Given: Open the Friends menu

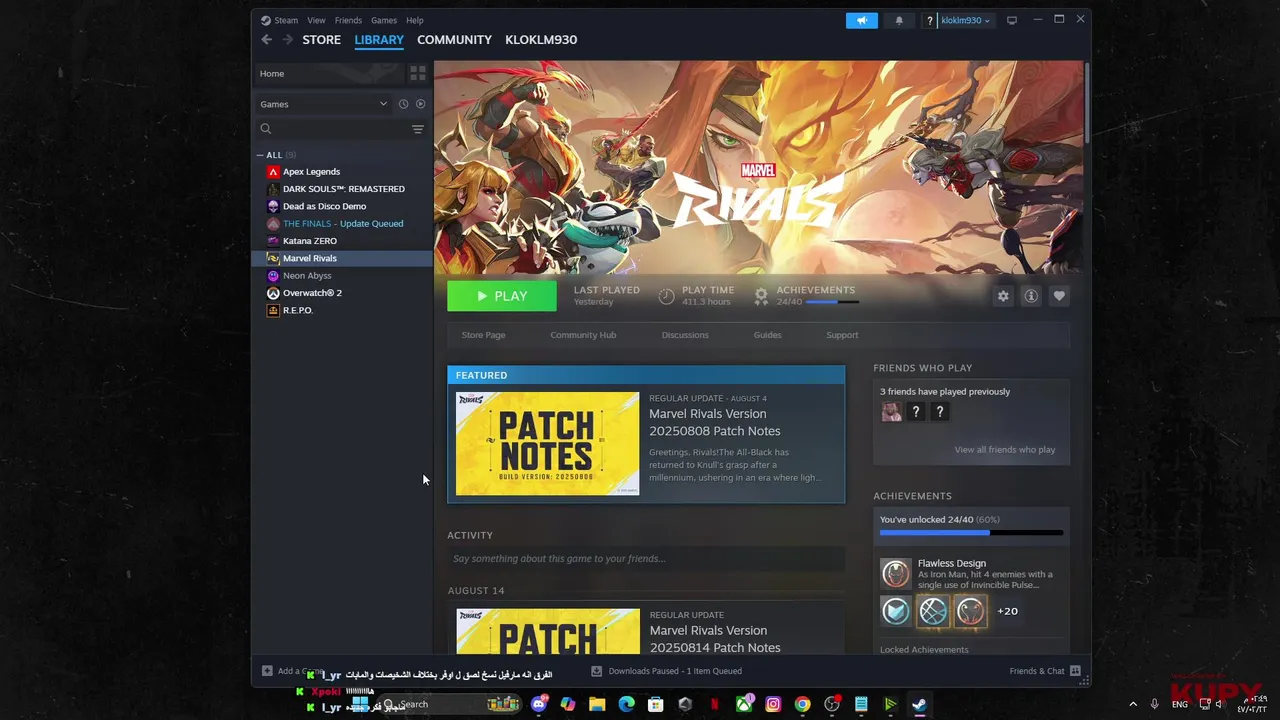Looking at the screenshot, I should coord(348,20).
